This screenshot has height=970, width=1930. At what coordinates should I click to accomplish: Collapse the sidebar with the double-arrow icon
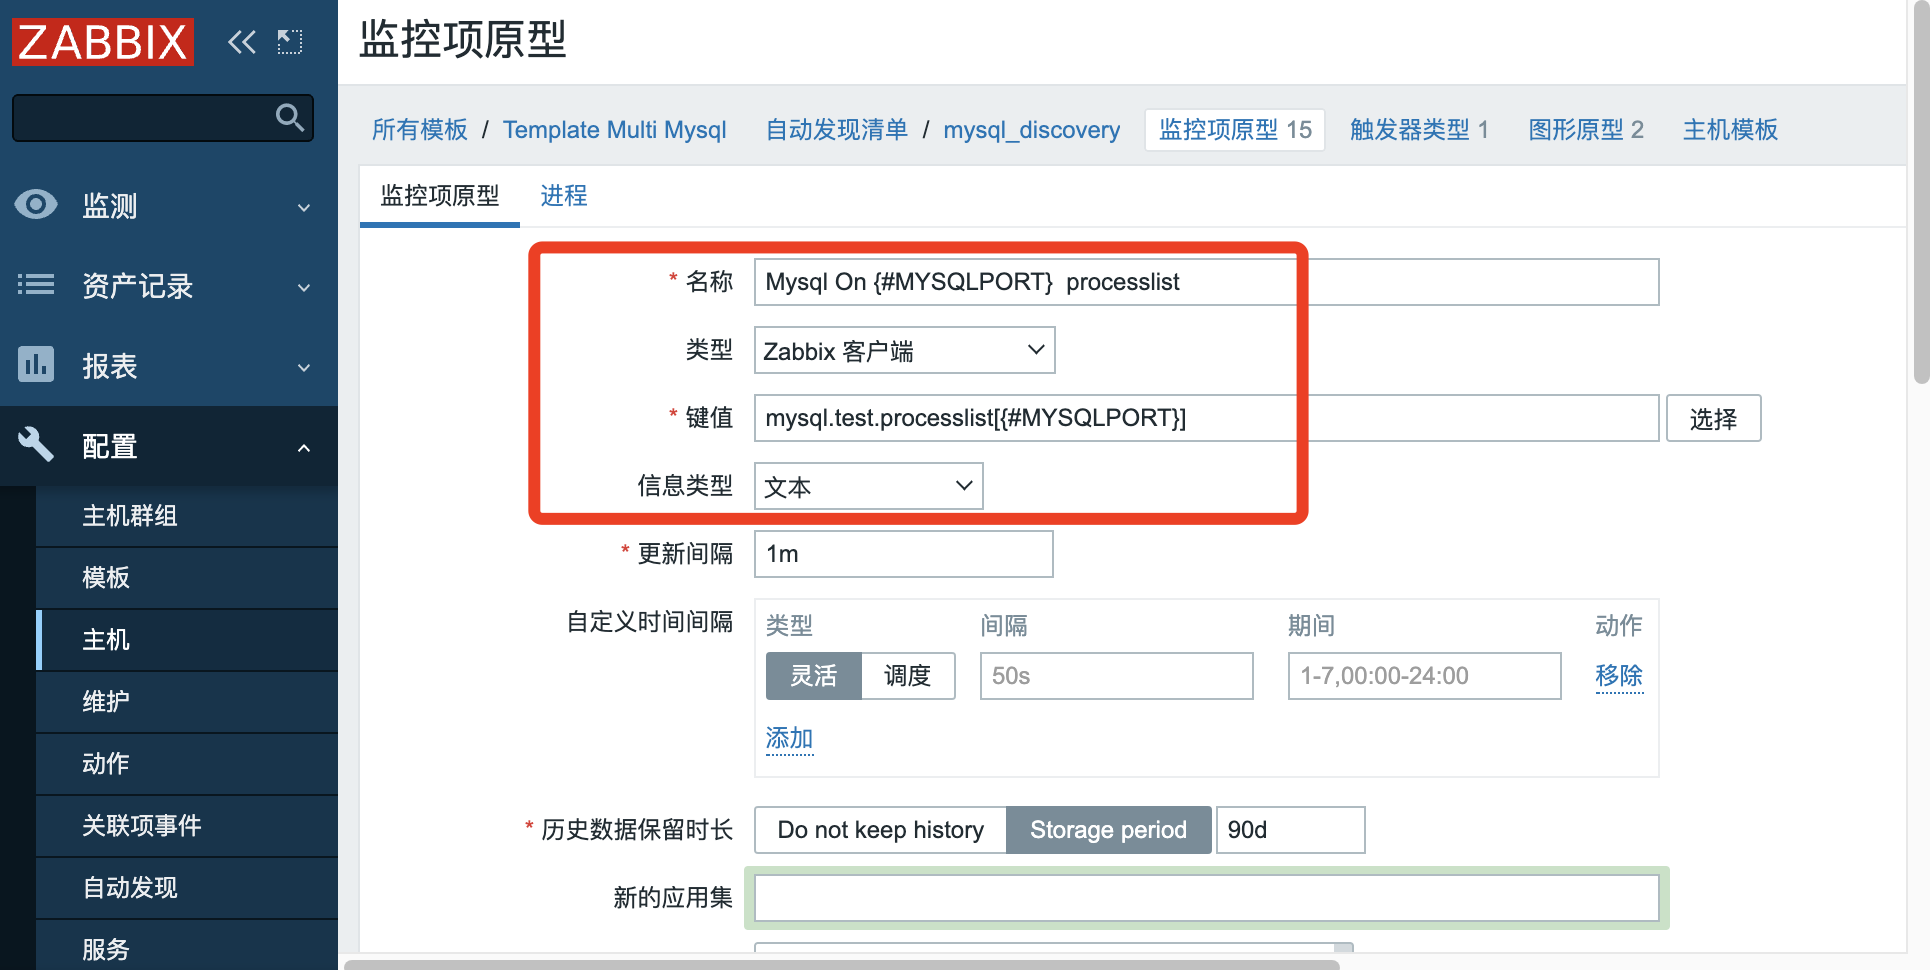click(x=241, y=41)
